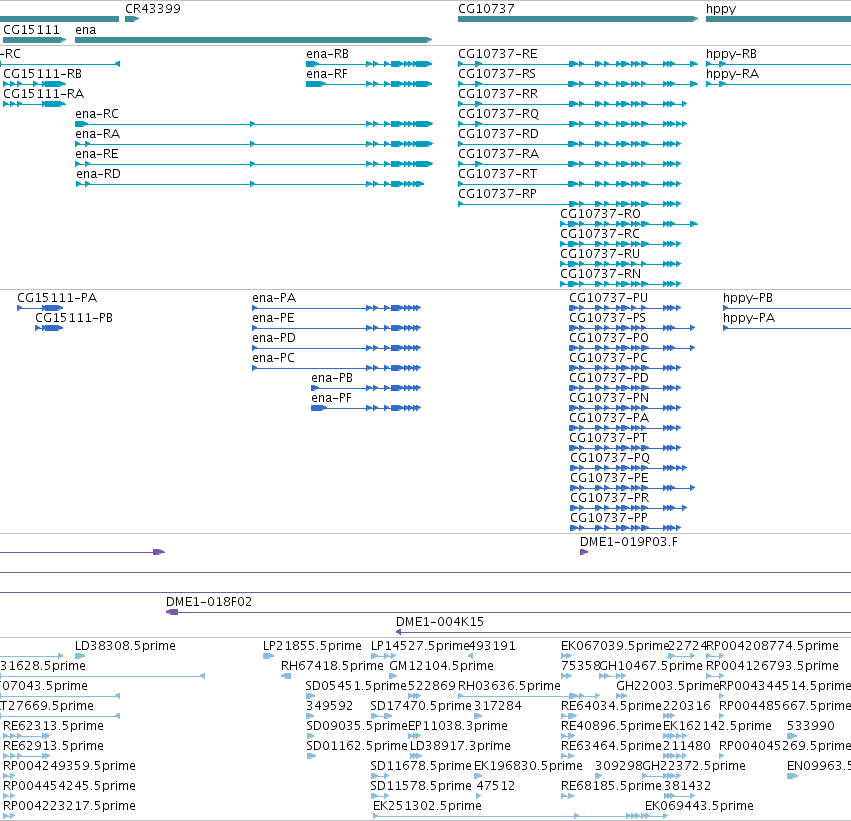Click transcript label ena-RC
The width and height of the screenshot is (851, 821).
(97, 114)
